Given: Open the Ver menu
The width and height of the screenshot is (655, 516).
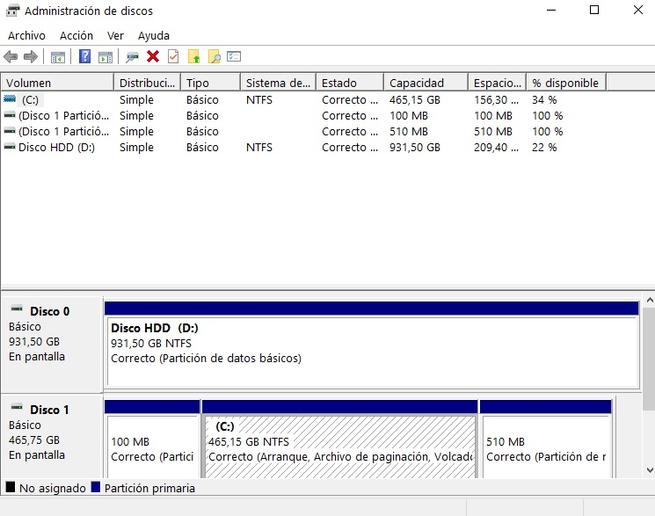Looking at the screenshot, I should click(115, 36).
